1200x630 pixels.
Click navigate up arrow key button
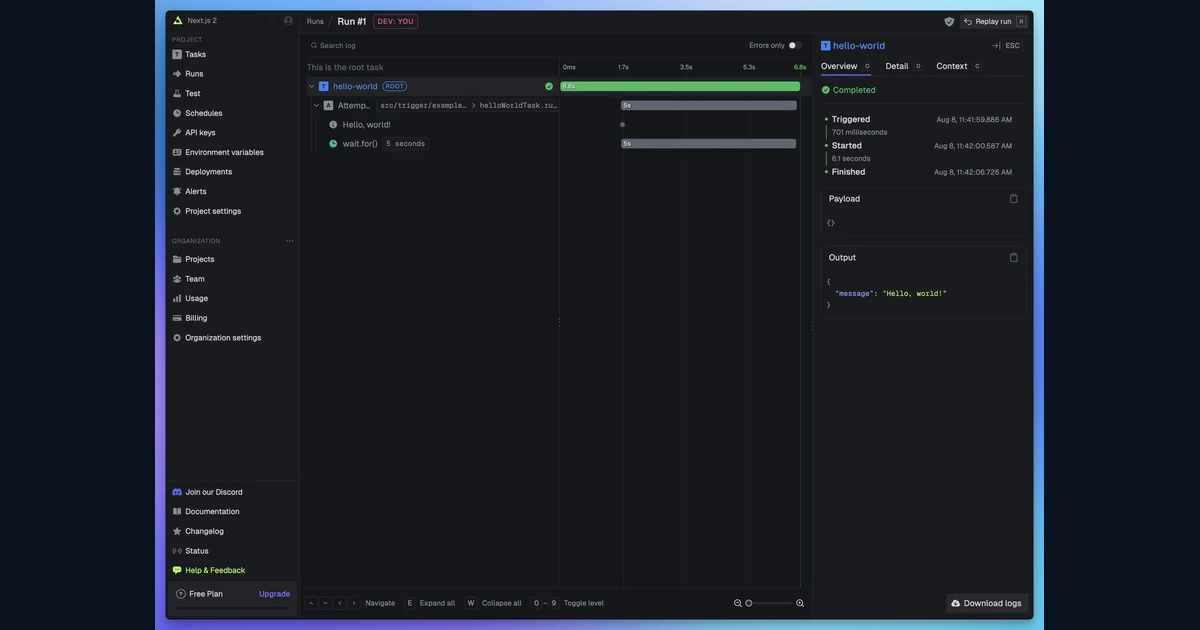(311, 603)
